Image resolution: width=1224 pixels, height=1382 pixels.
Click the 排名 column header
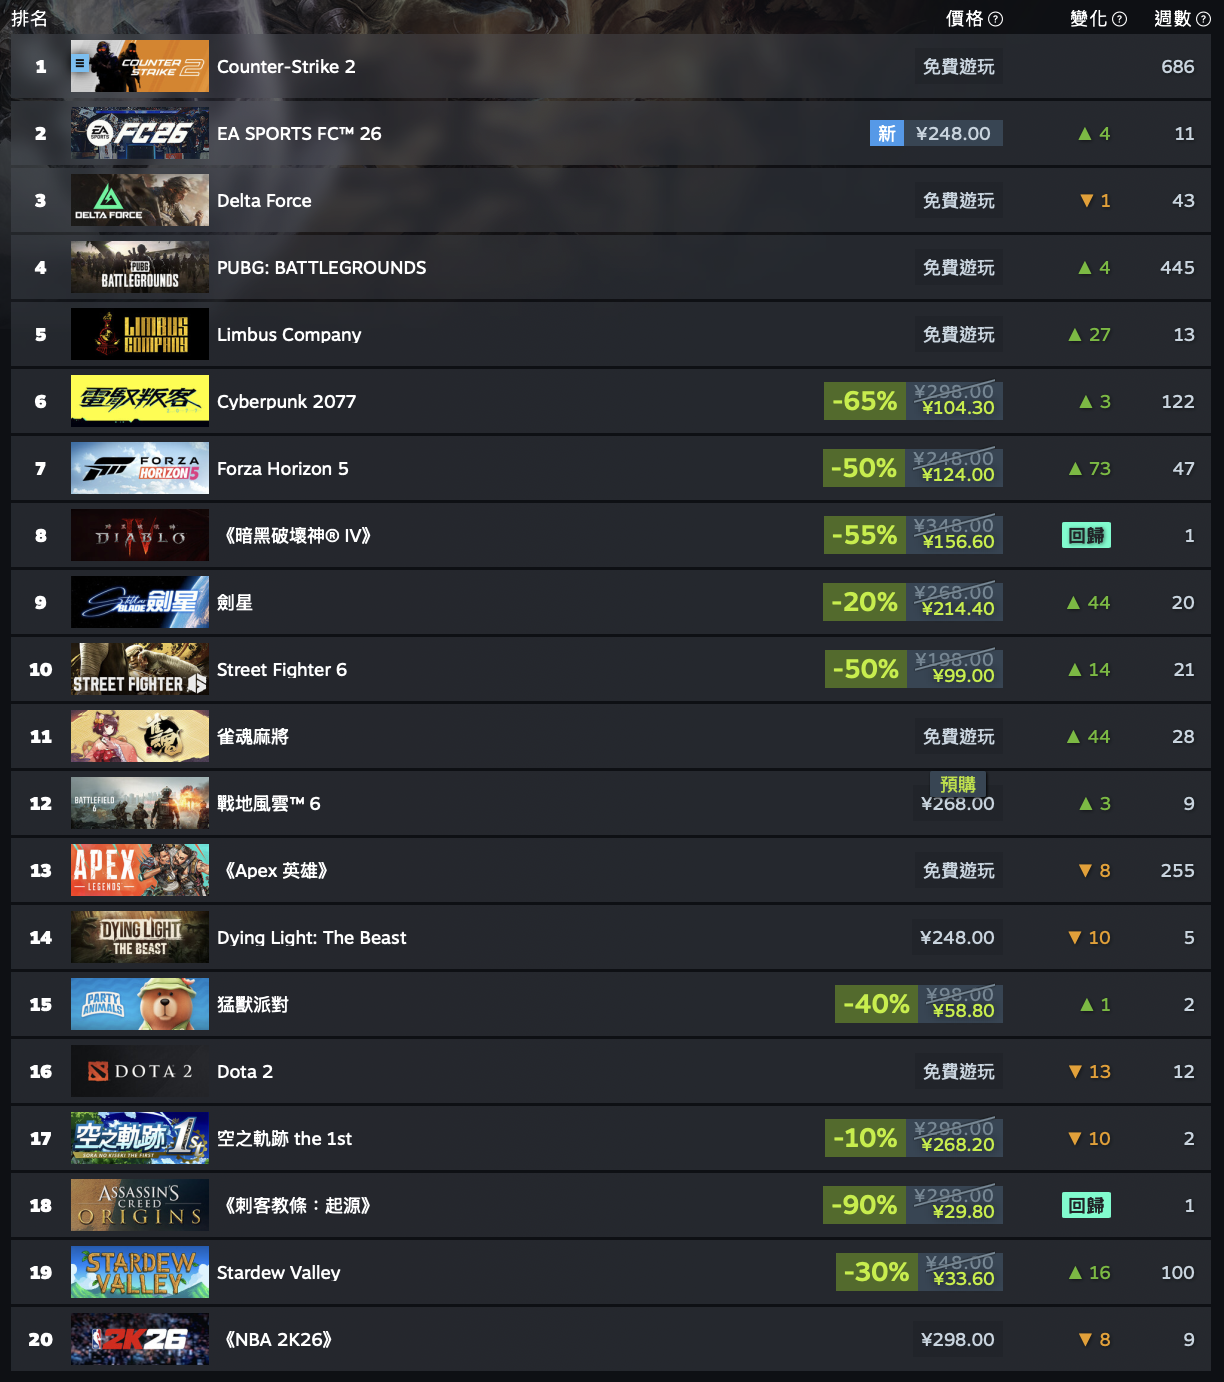point(30,19)
